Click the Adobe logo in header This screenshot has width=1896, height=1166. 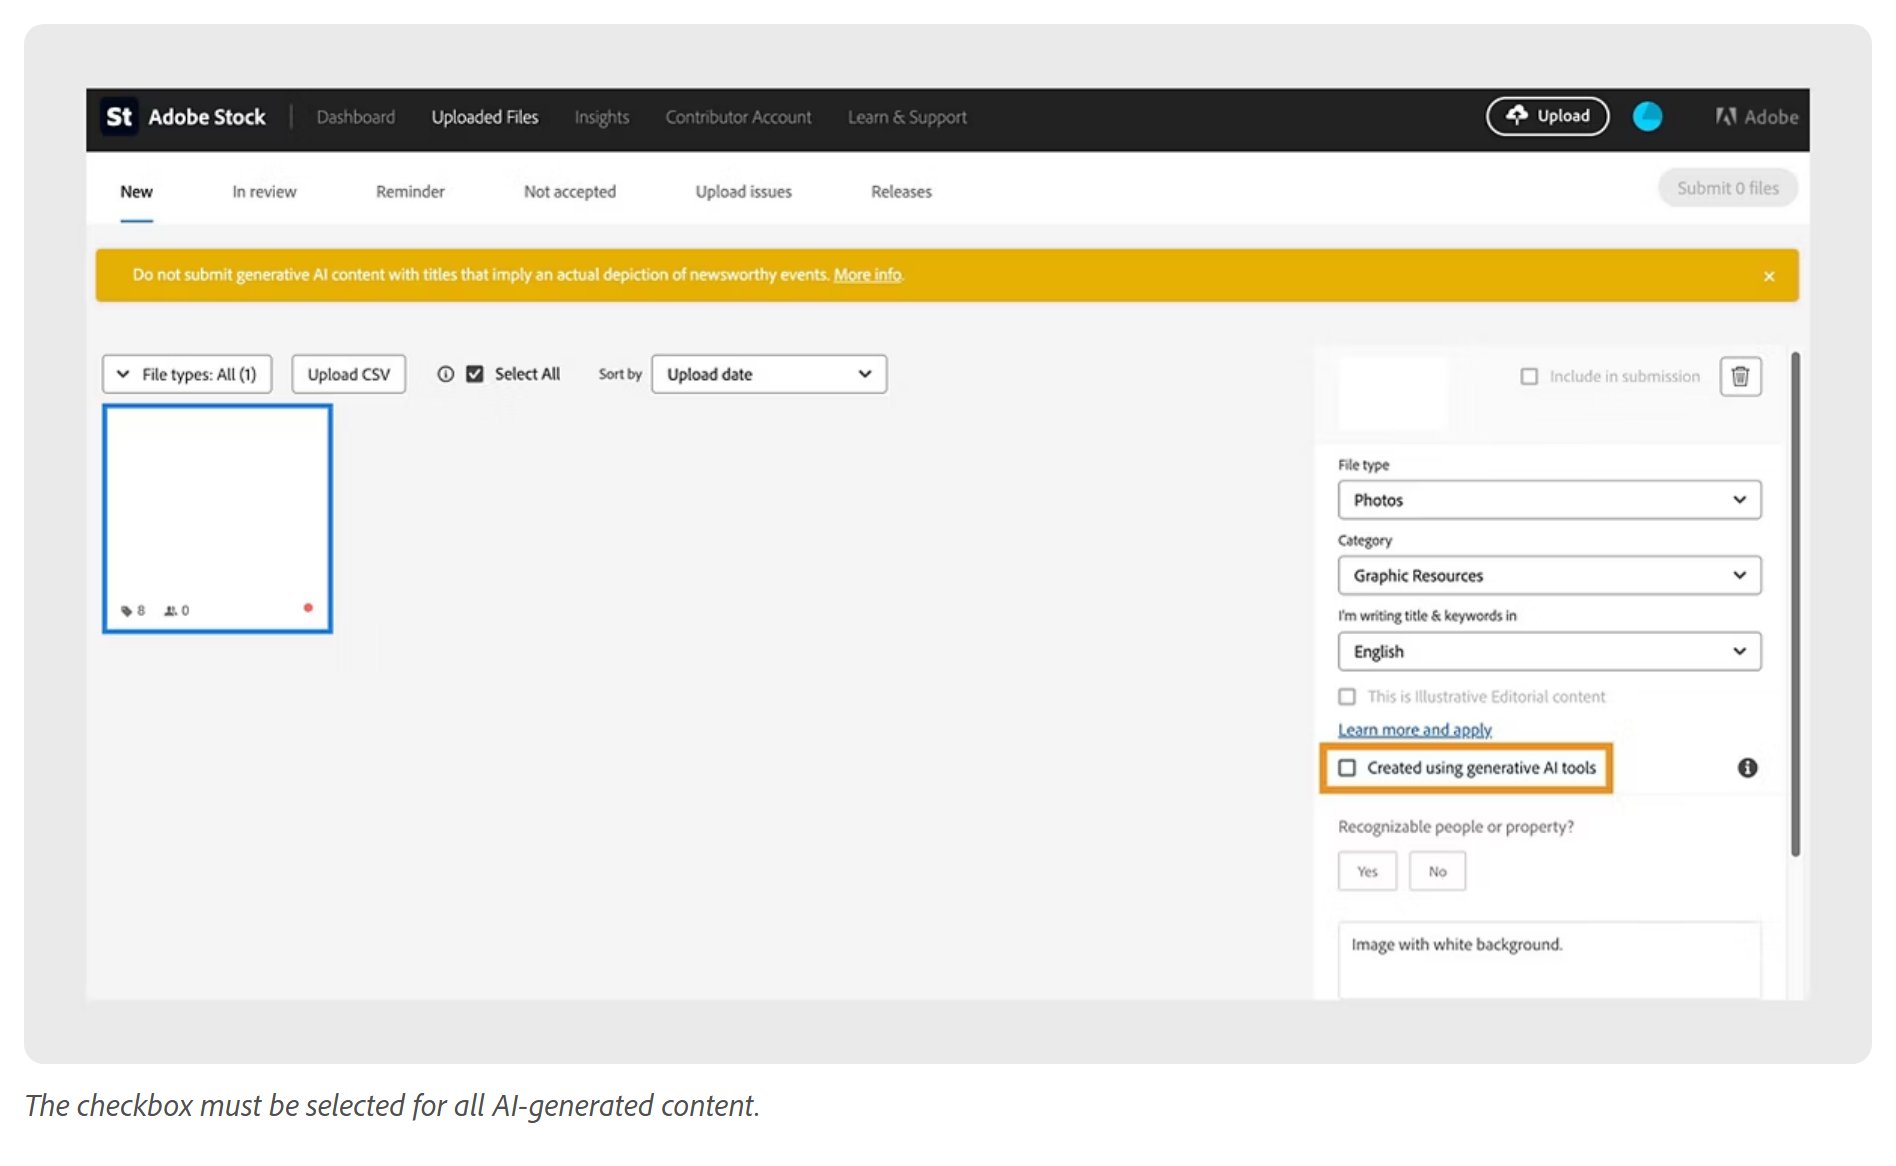(1757, 117)
